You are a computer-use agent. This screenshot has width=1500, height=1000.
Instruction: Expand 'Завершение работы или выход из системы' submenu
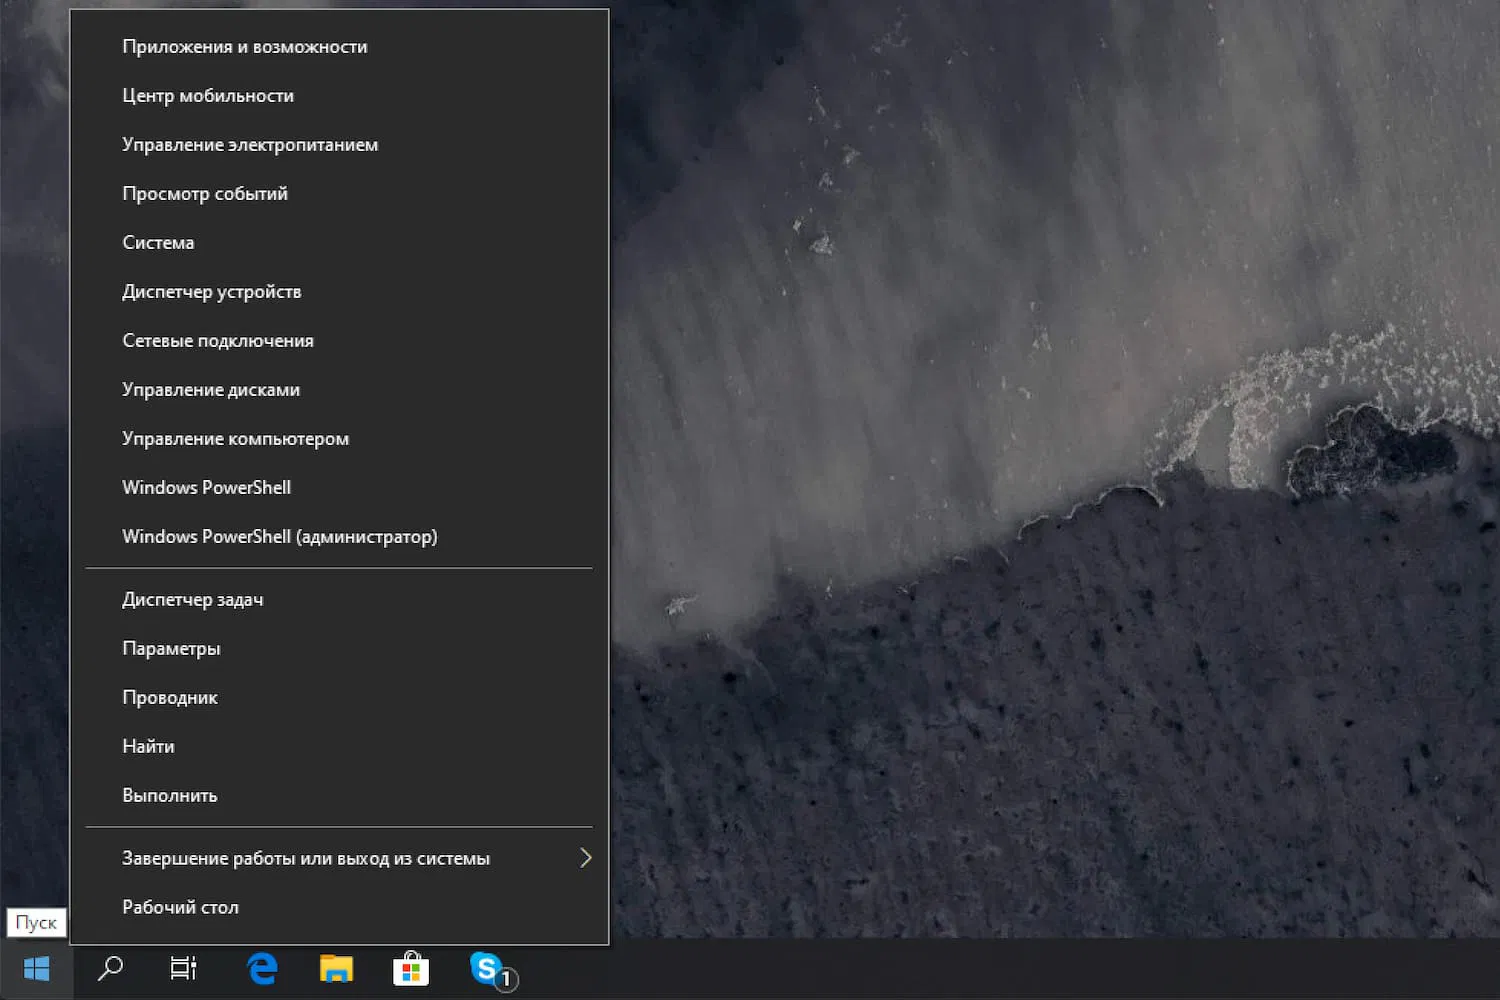point(339,859)
